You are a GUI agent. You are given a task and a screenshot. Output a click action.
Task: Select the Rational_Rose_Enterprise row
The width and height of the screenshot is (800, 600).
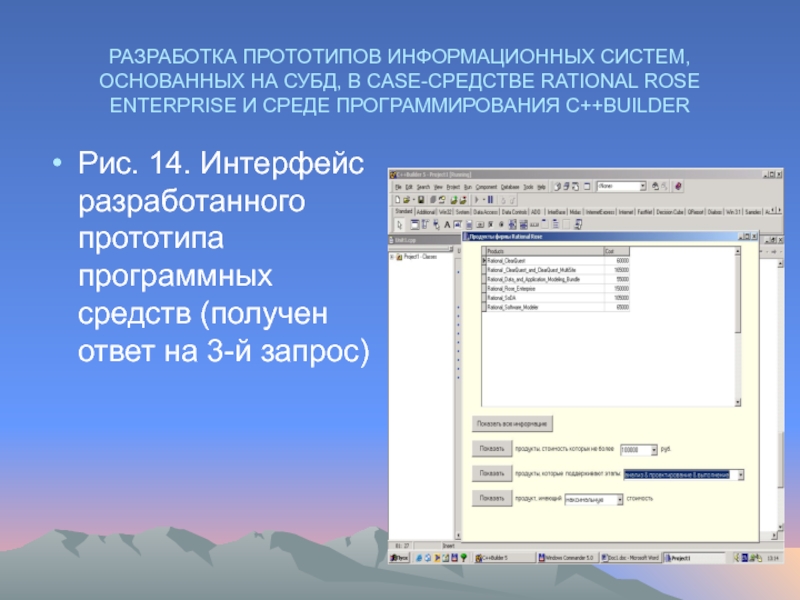click(x=556, y=289)
